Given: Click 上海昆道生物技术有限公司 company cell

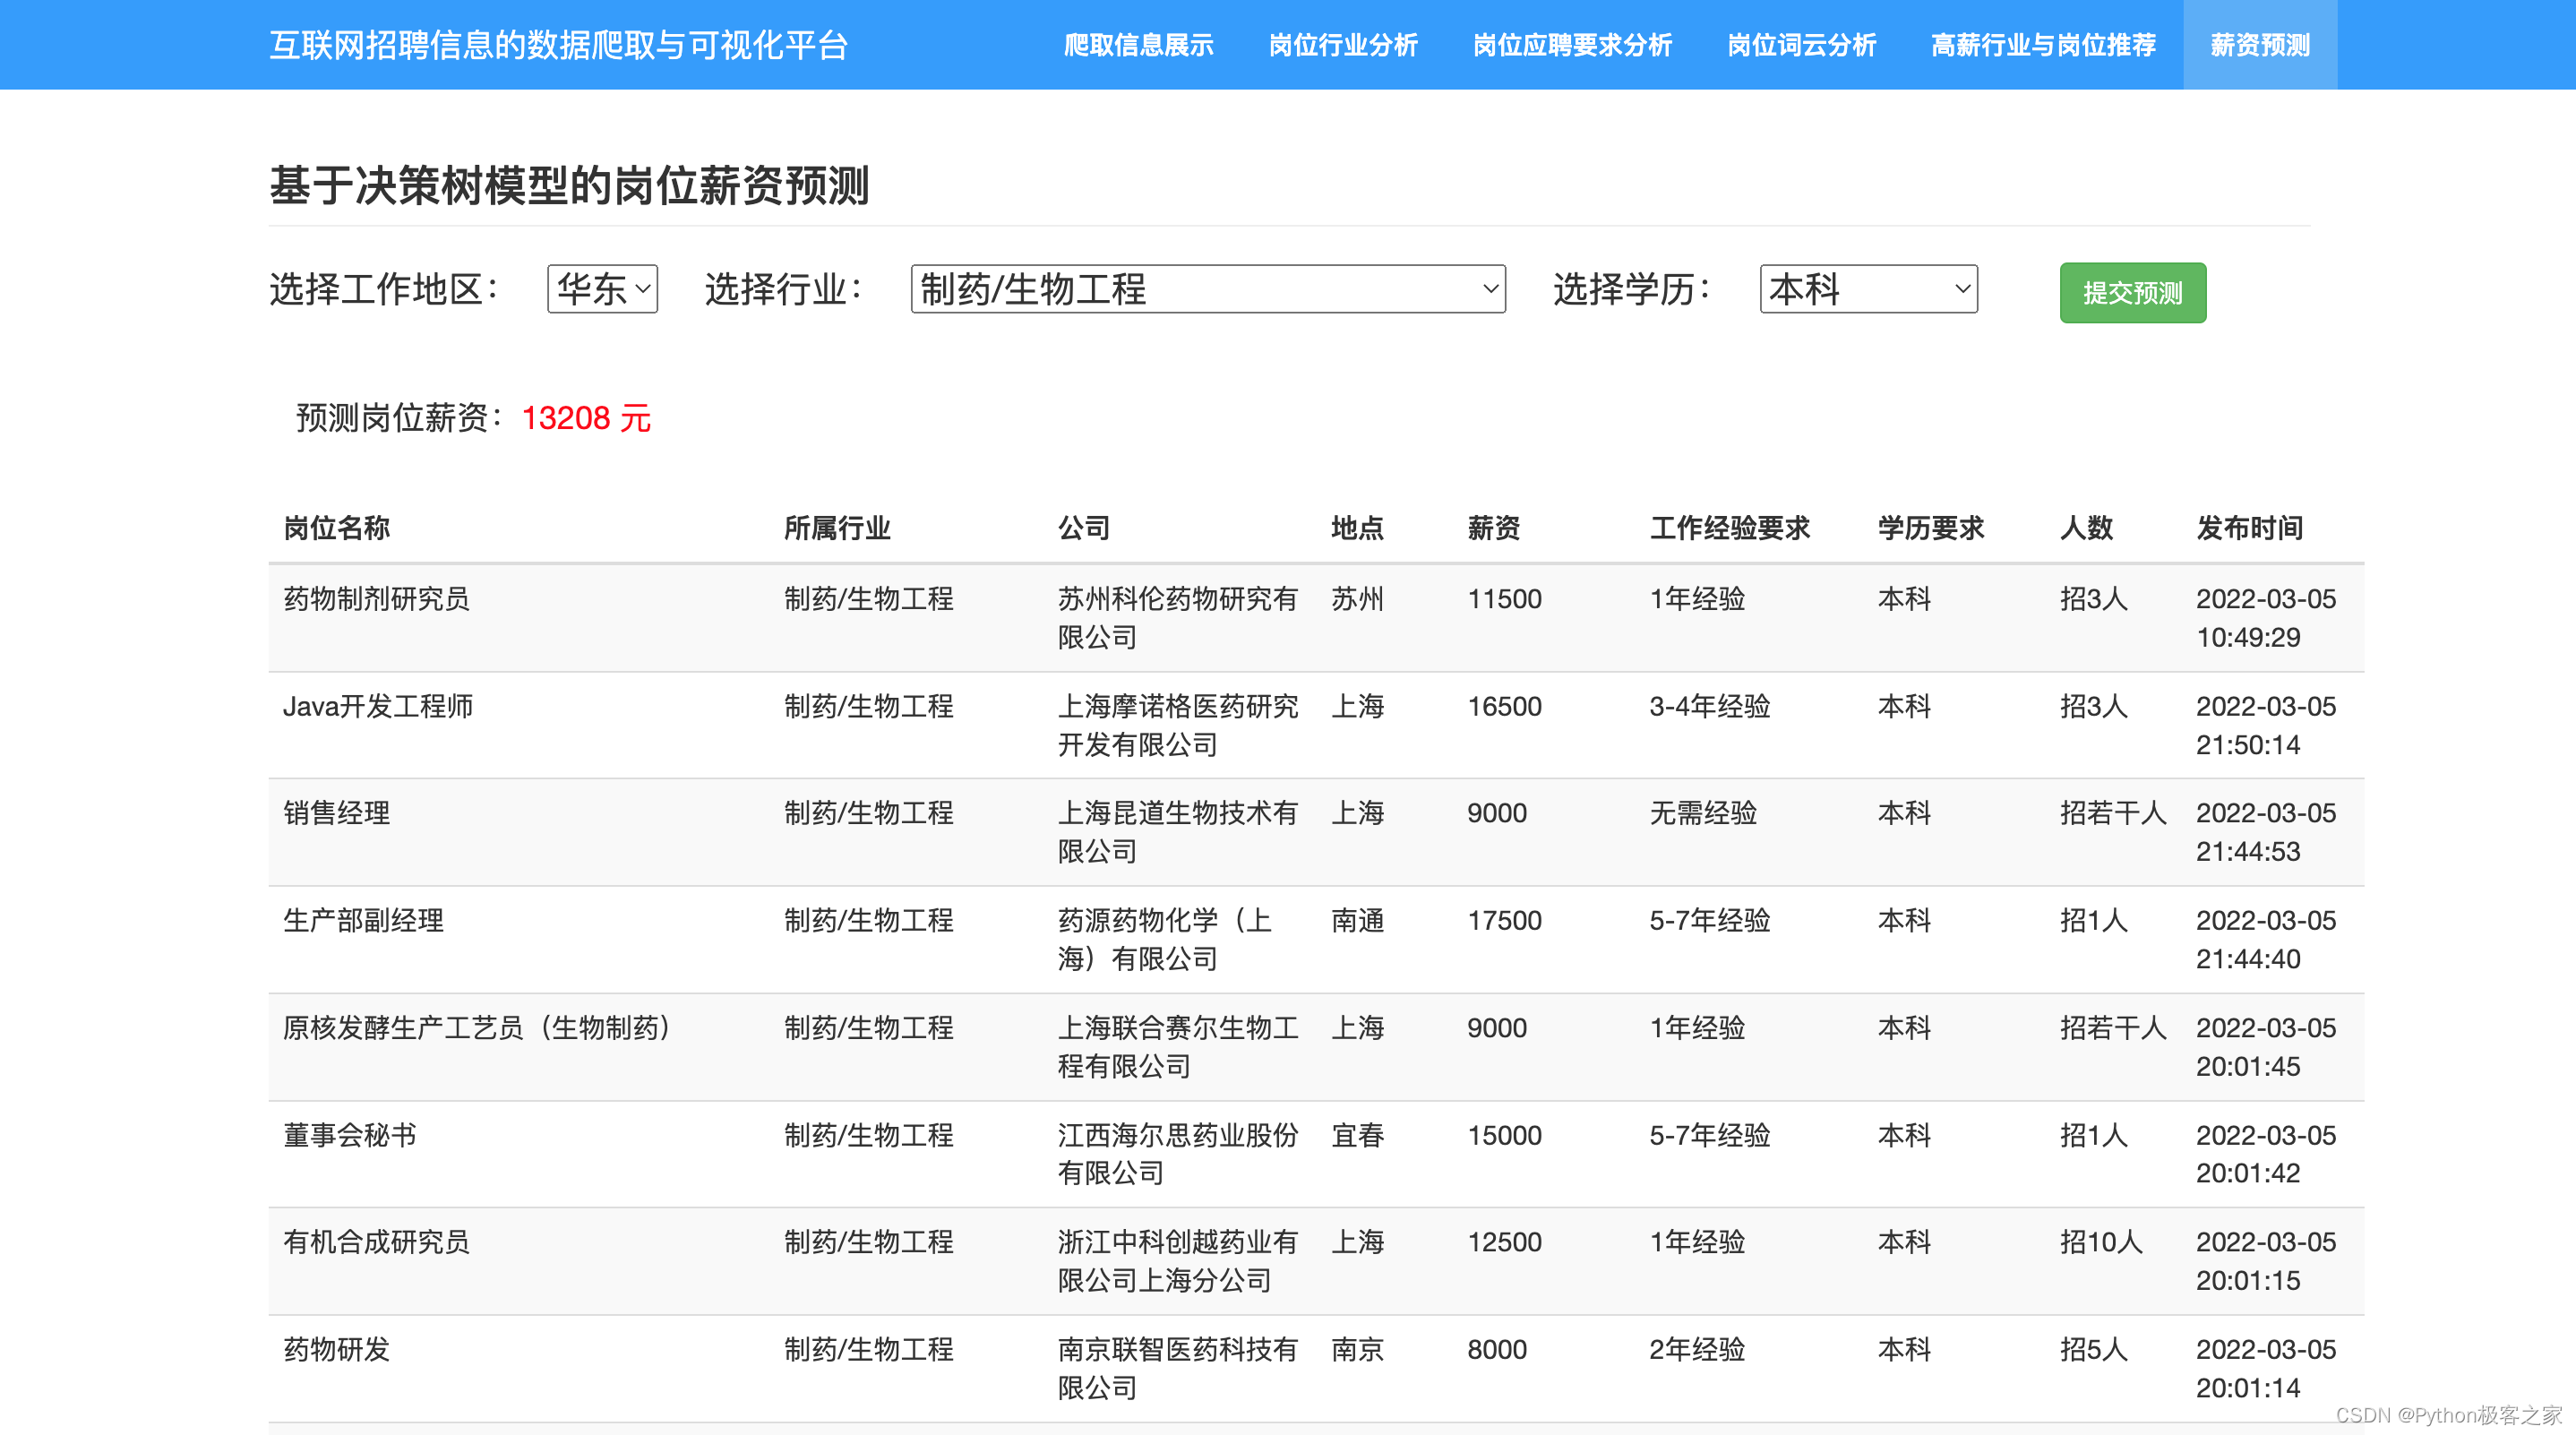Looking at the screenshot, I should click(1177, 831).
